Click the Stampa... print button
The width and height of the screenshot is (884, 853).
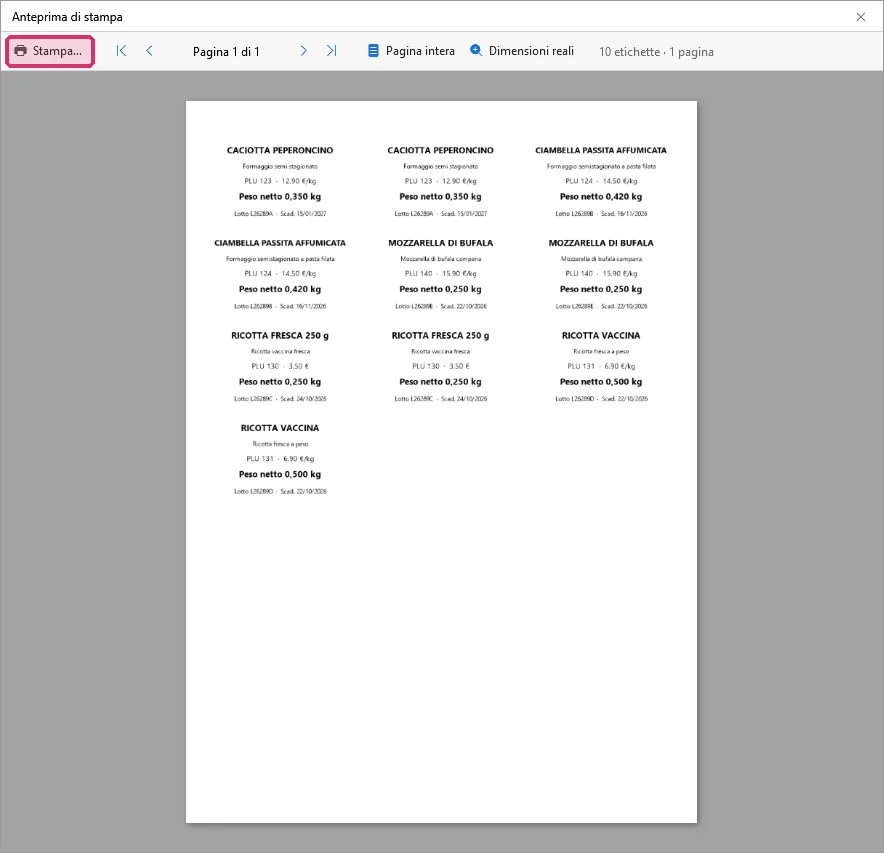[50, 51]
